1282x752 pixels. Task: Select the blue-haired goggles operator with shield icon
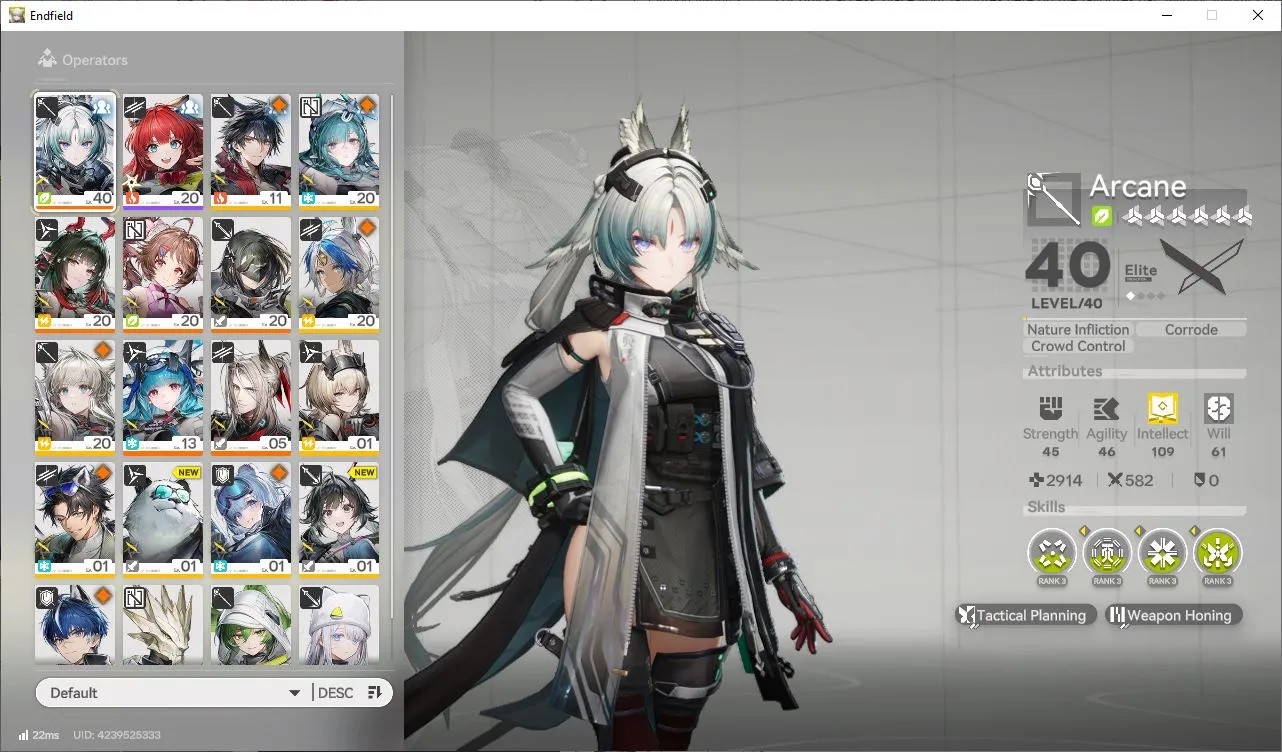tap(251, 520)
